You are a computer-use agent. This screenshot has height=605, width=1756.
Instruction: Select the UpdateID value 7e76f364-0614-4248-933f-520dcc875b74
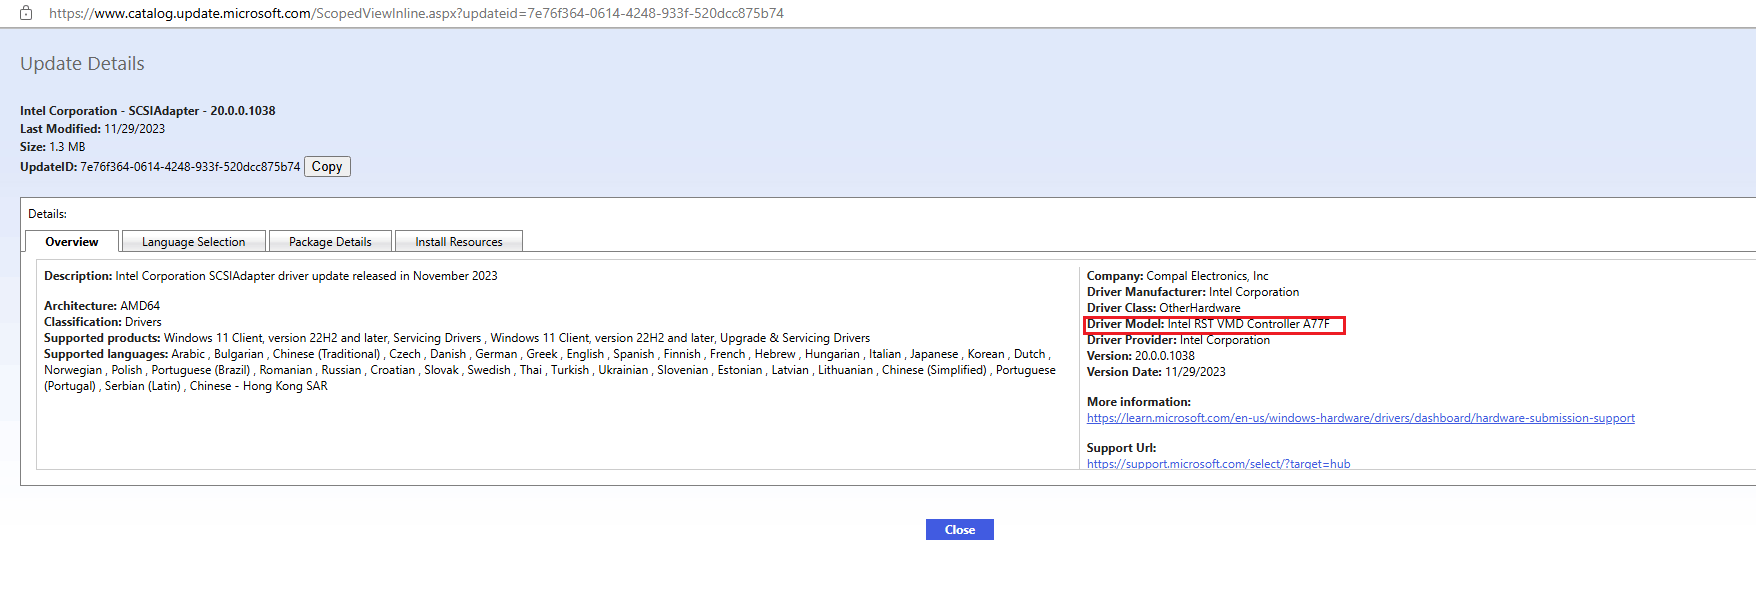[190, 167]
